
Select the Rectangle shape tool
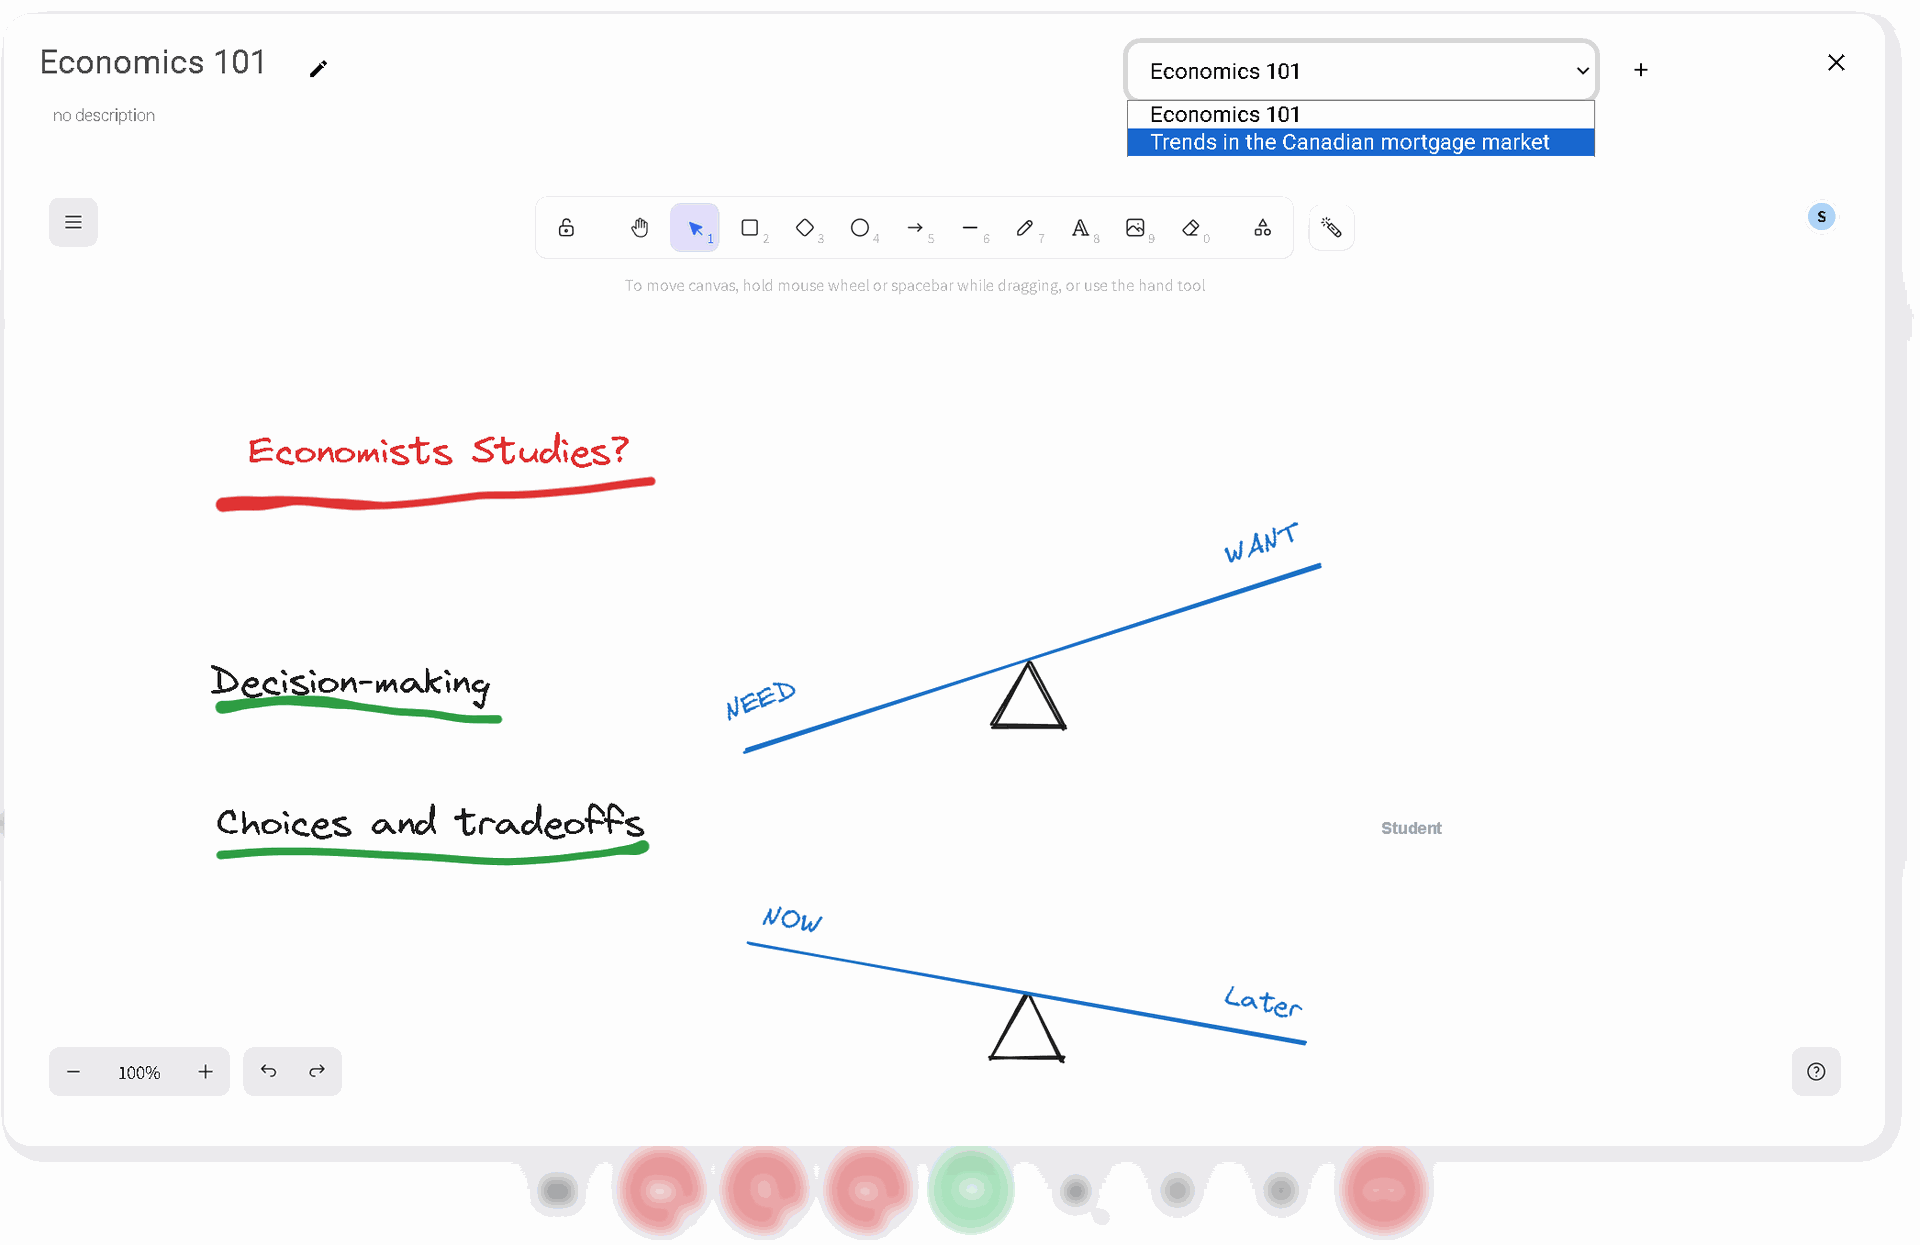[x=750, y=228]
